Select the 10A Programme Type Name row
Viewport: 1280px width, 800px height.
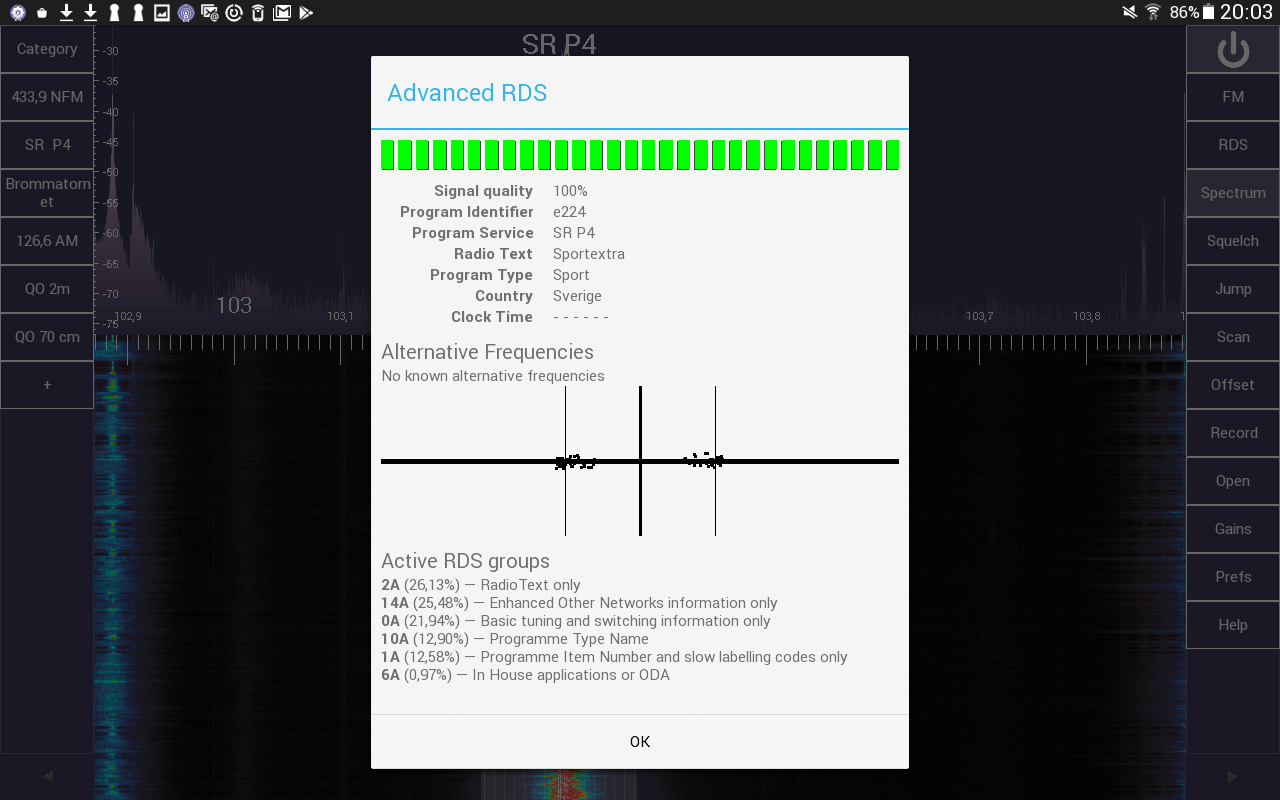515,639
